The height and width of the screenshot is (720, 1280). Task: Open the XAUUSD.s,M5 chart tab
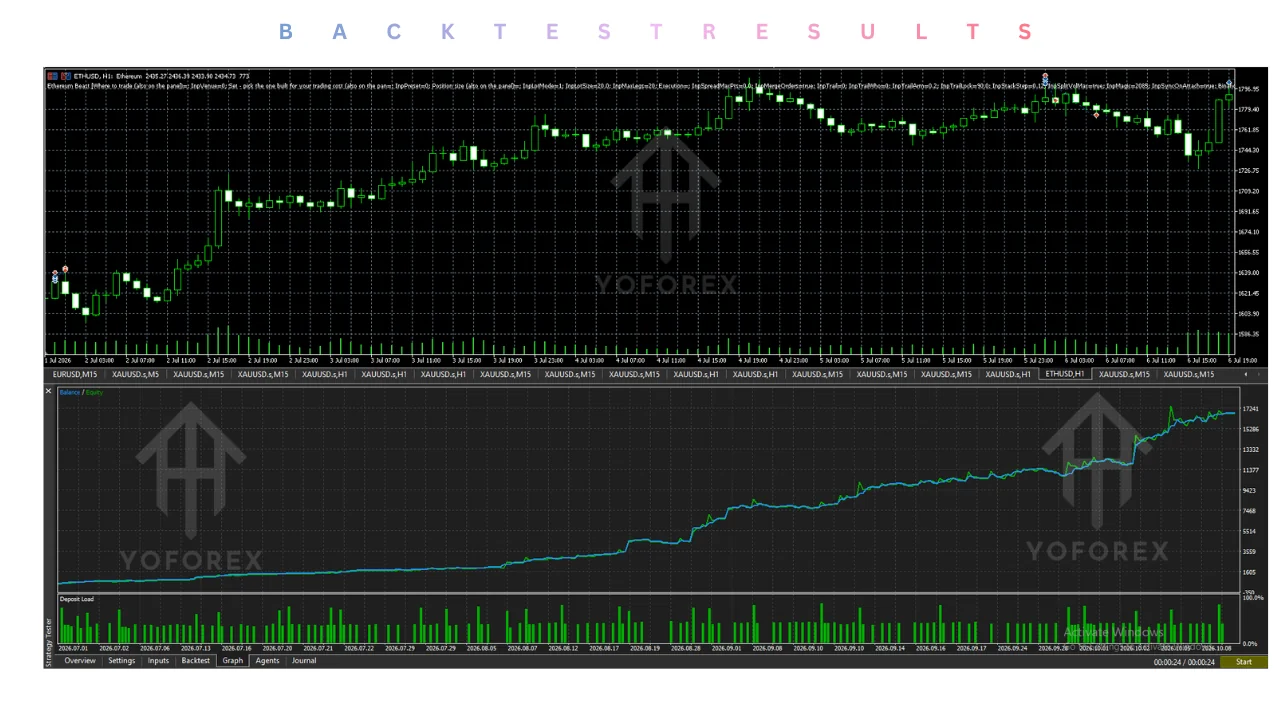point(135,374)
